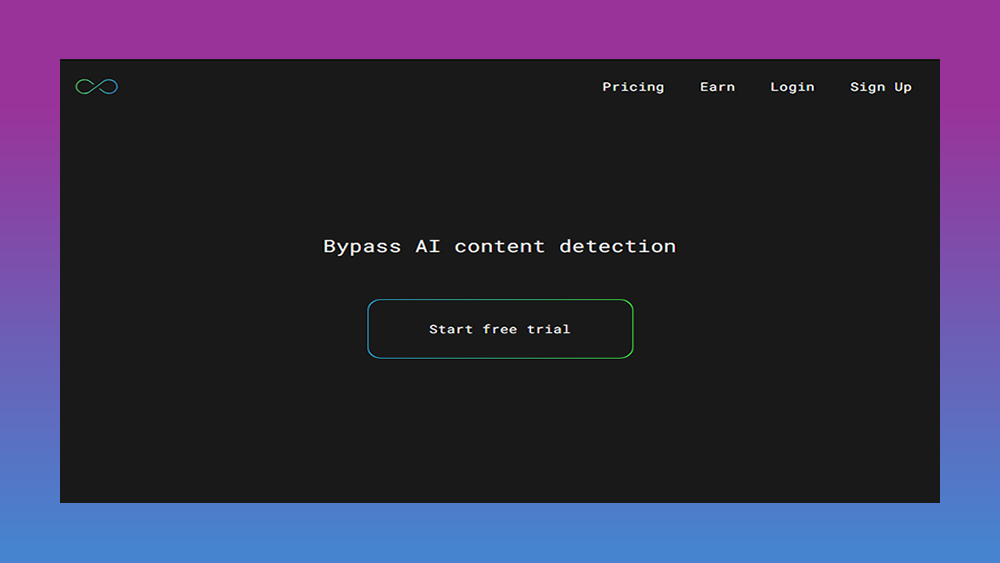Open the Login link
The height and width of the screenshot is (563, 1000).
(x=792, y=87)
